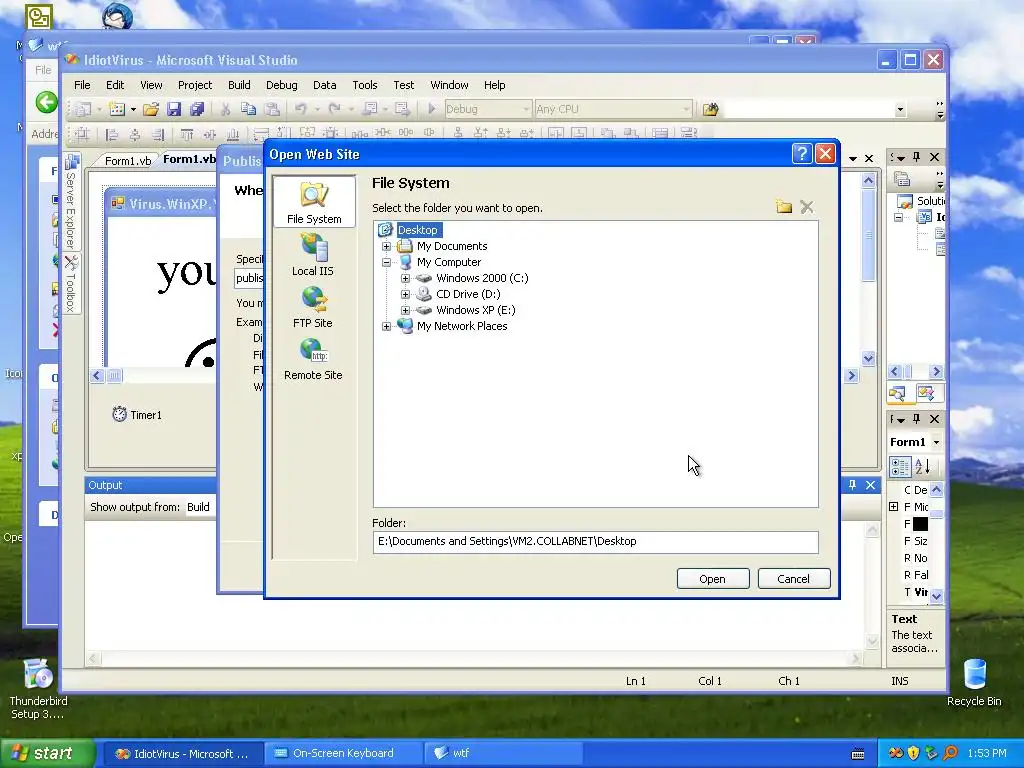Pin the Output panel

coord(852,485)
